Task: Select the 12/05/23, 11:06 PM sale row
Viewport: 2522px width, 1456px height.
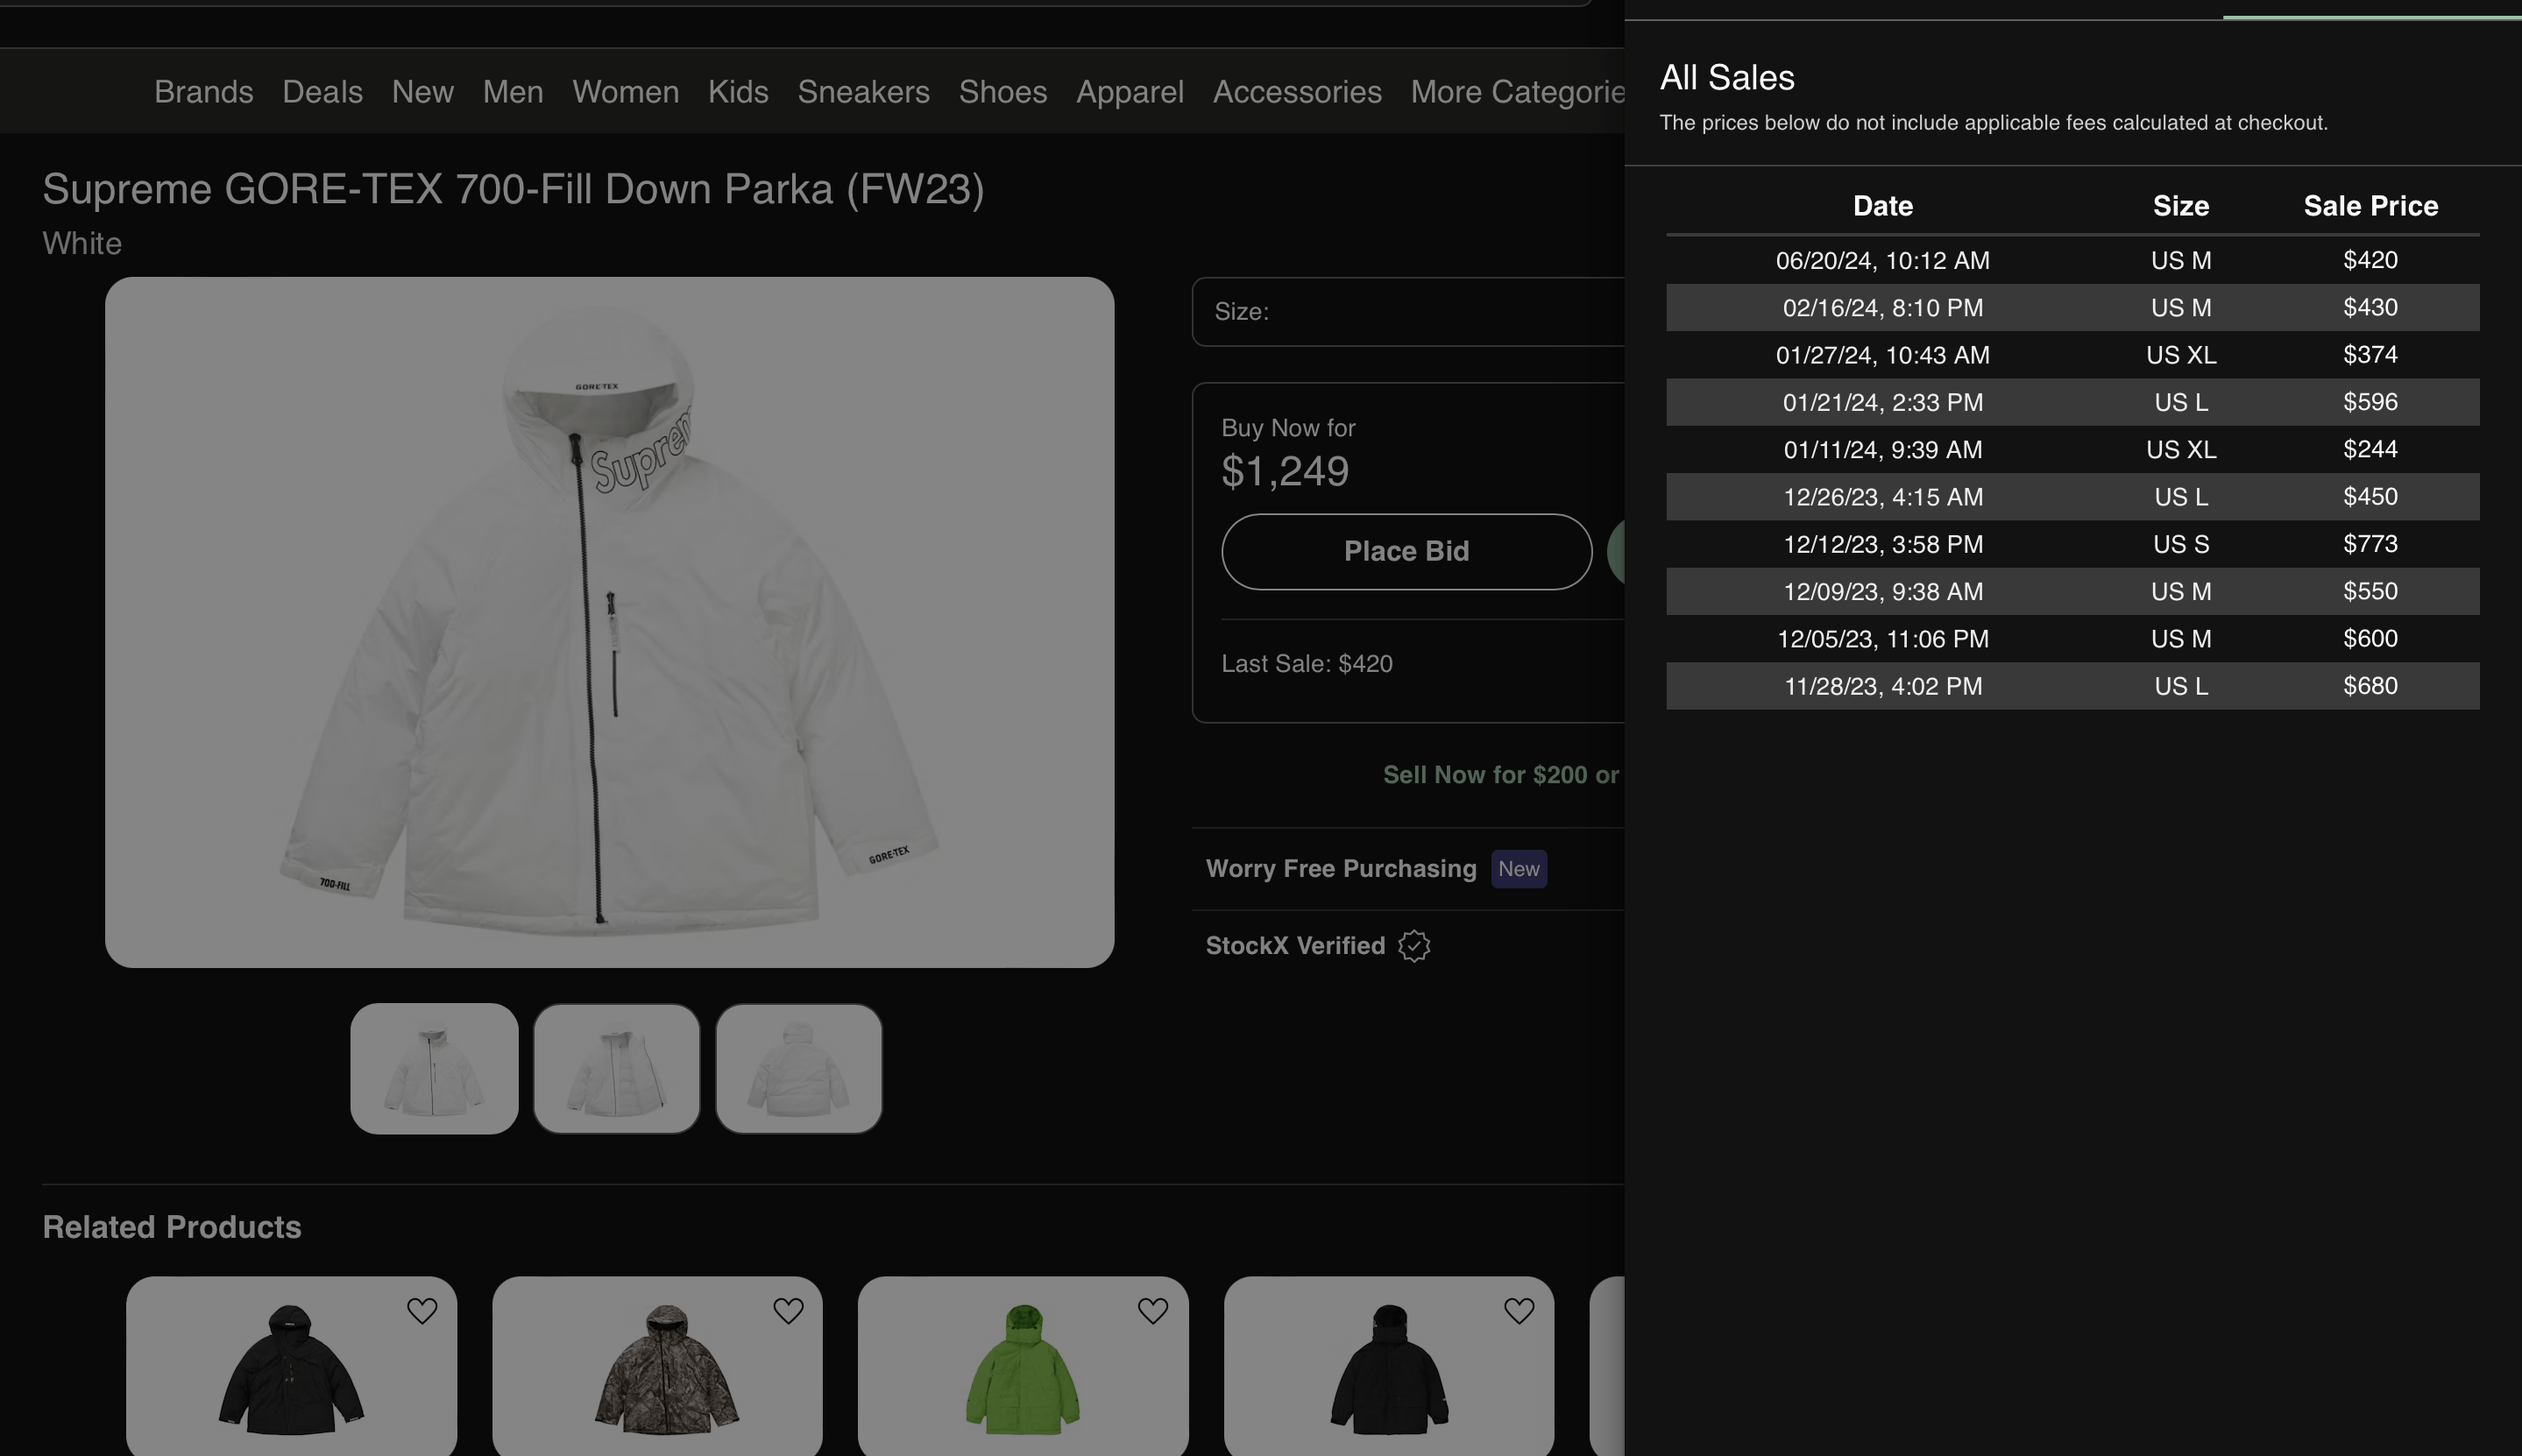Action: coord(2072,638)
